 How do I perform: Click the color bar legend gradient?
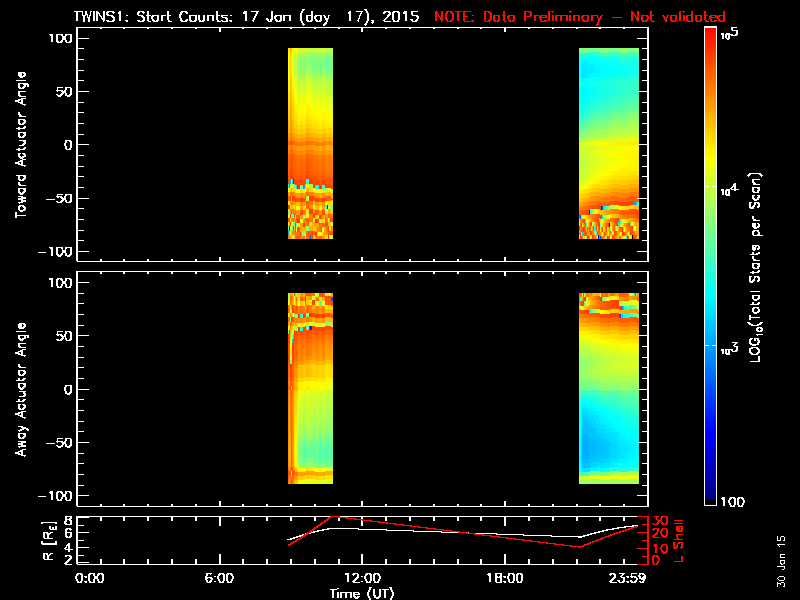coord(710,266)
